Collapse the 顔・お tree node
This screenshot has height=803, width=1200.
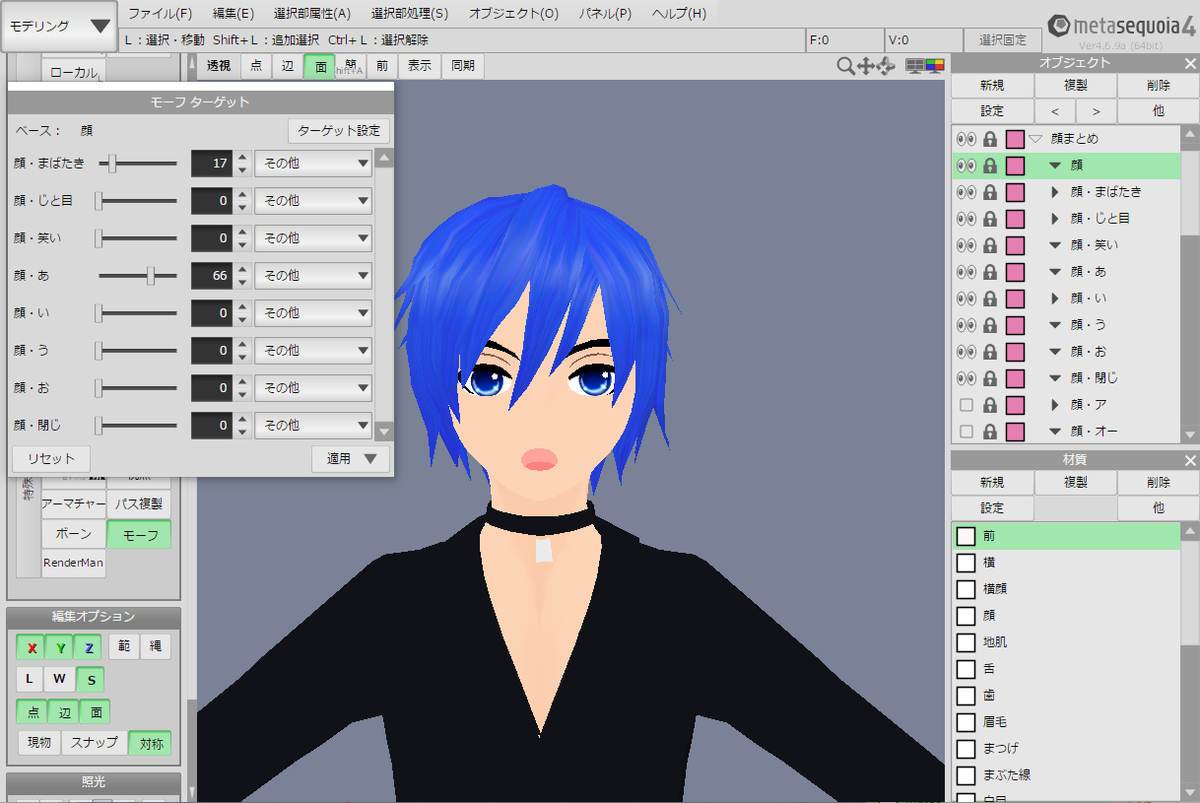tap(1054, 352)
